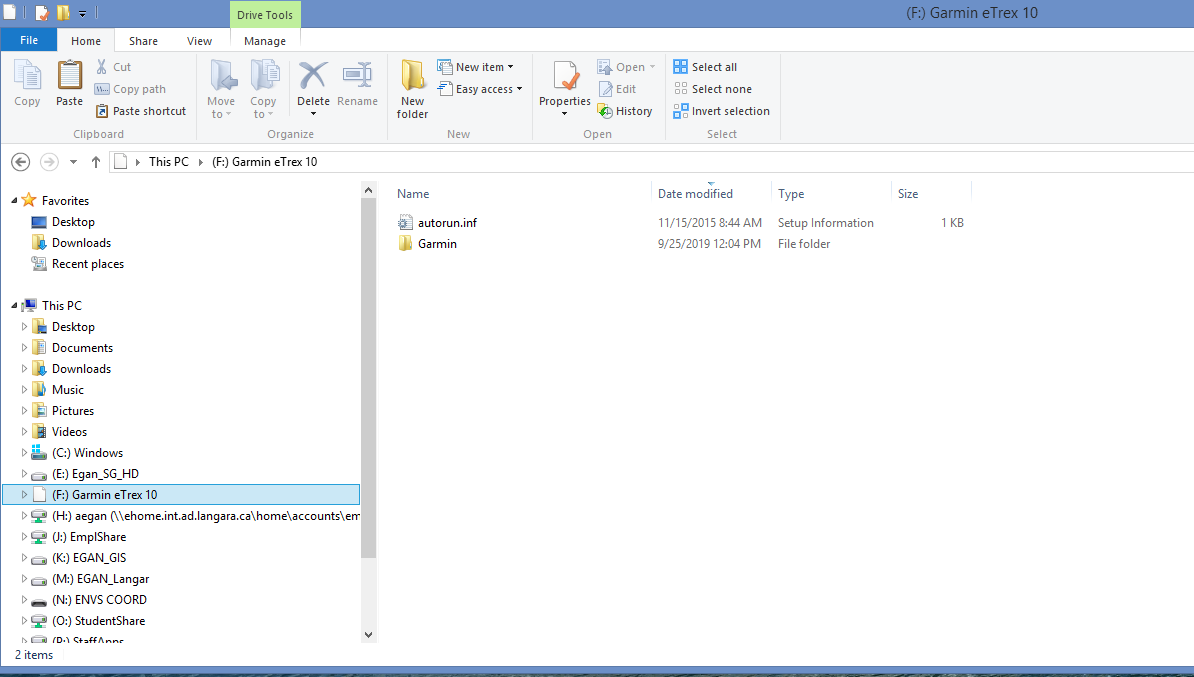Switch to the View ribbon tab
The width and height of the screenshot is (1194, 677).
tap(199, 41)
